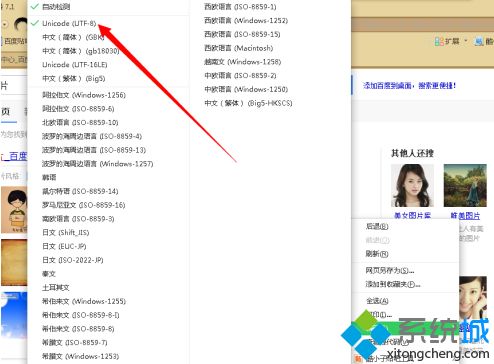Image resolution: width=494 pixels, height=364 pixels.
Task: Open the dropdown arrow beside 扩展
Action: tap(466, 41)
